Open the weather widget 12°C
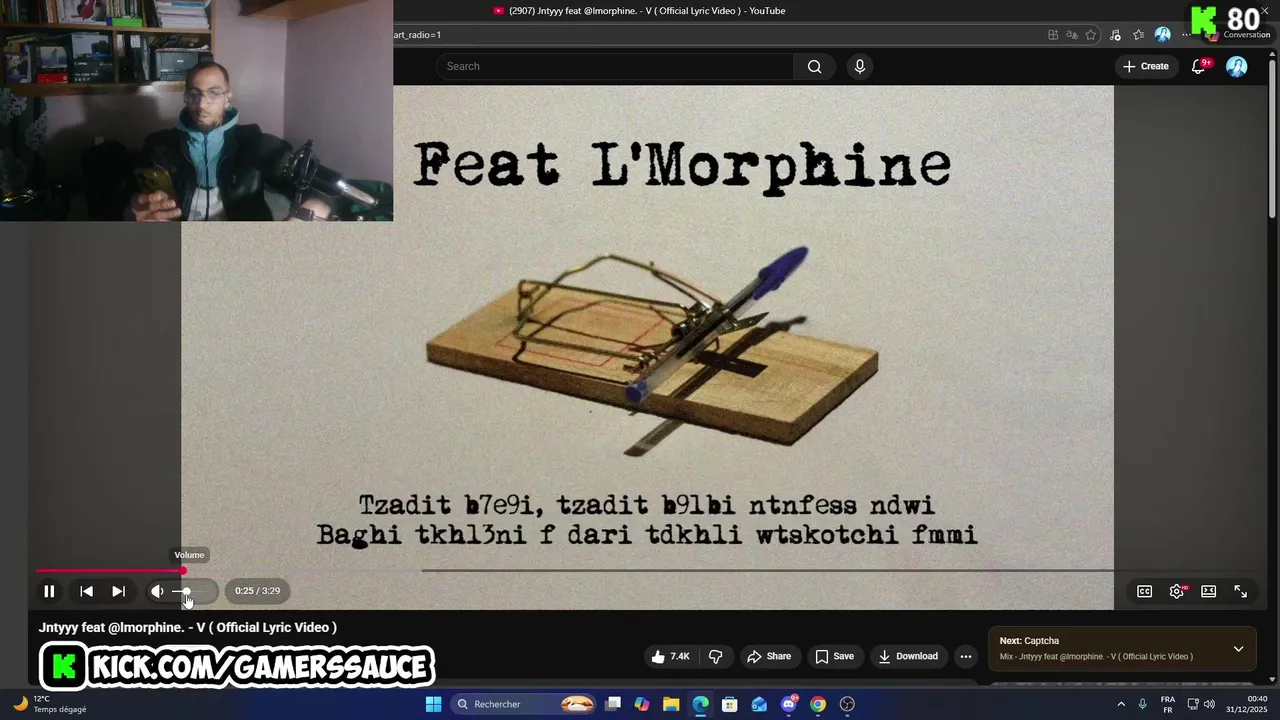 [50, 704]
